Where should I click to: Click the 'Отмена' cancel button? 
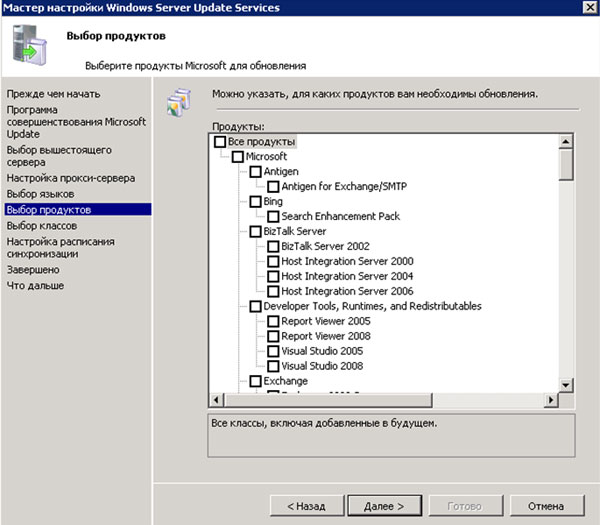click(547, 506)
